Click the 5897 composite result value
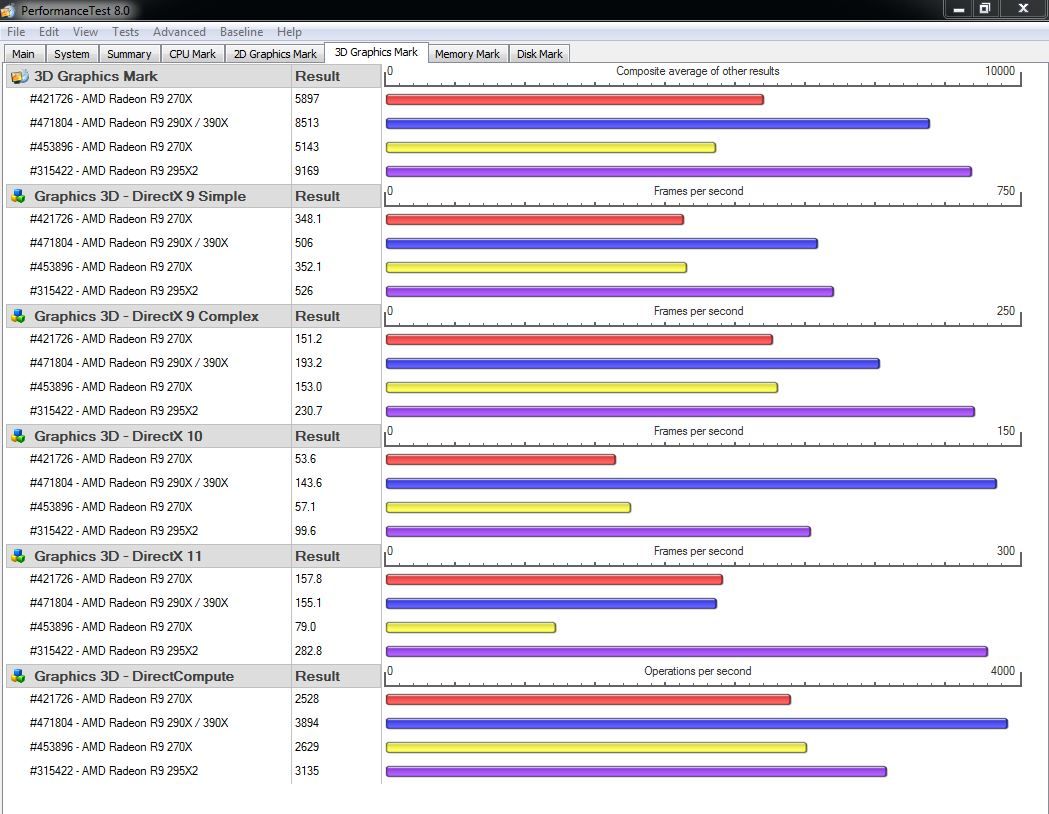The width and height of the screenshot is (1049, 814). 307,99
